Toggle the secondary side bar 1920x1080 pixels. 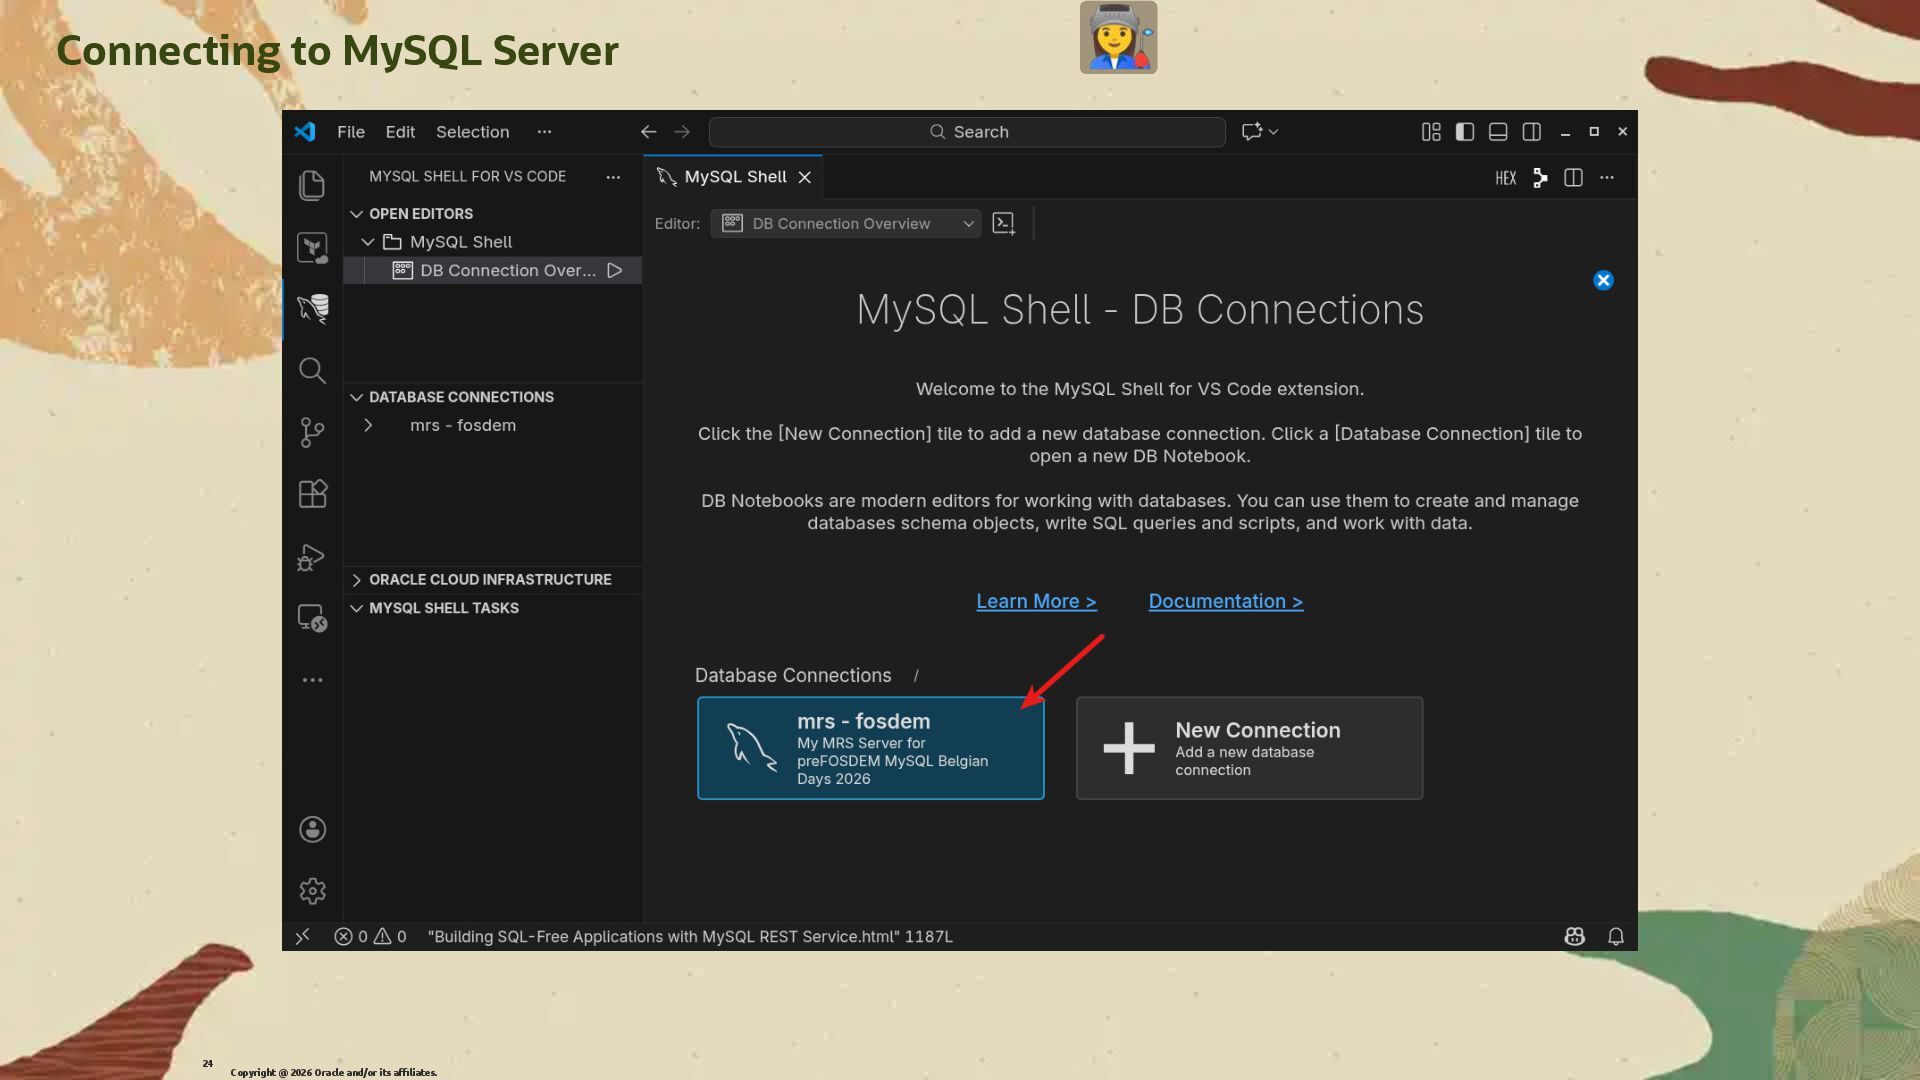[x=1531, y=132]
